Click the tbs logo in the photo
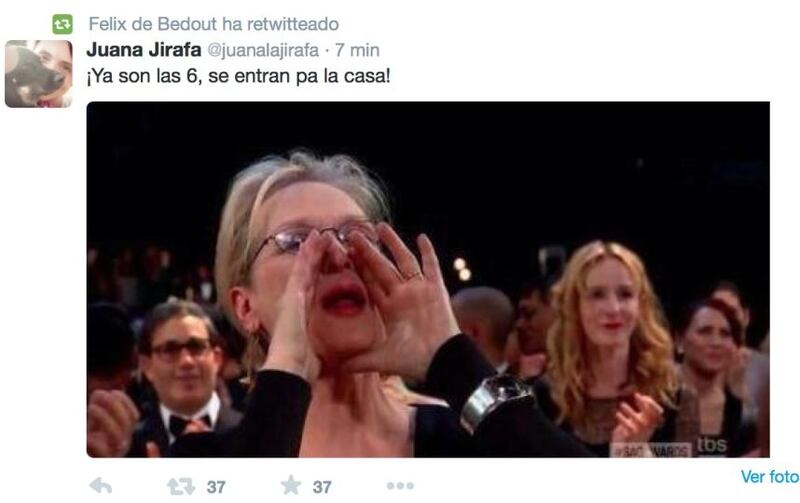Screen dimensions: 800x503 point(712,444)
